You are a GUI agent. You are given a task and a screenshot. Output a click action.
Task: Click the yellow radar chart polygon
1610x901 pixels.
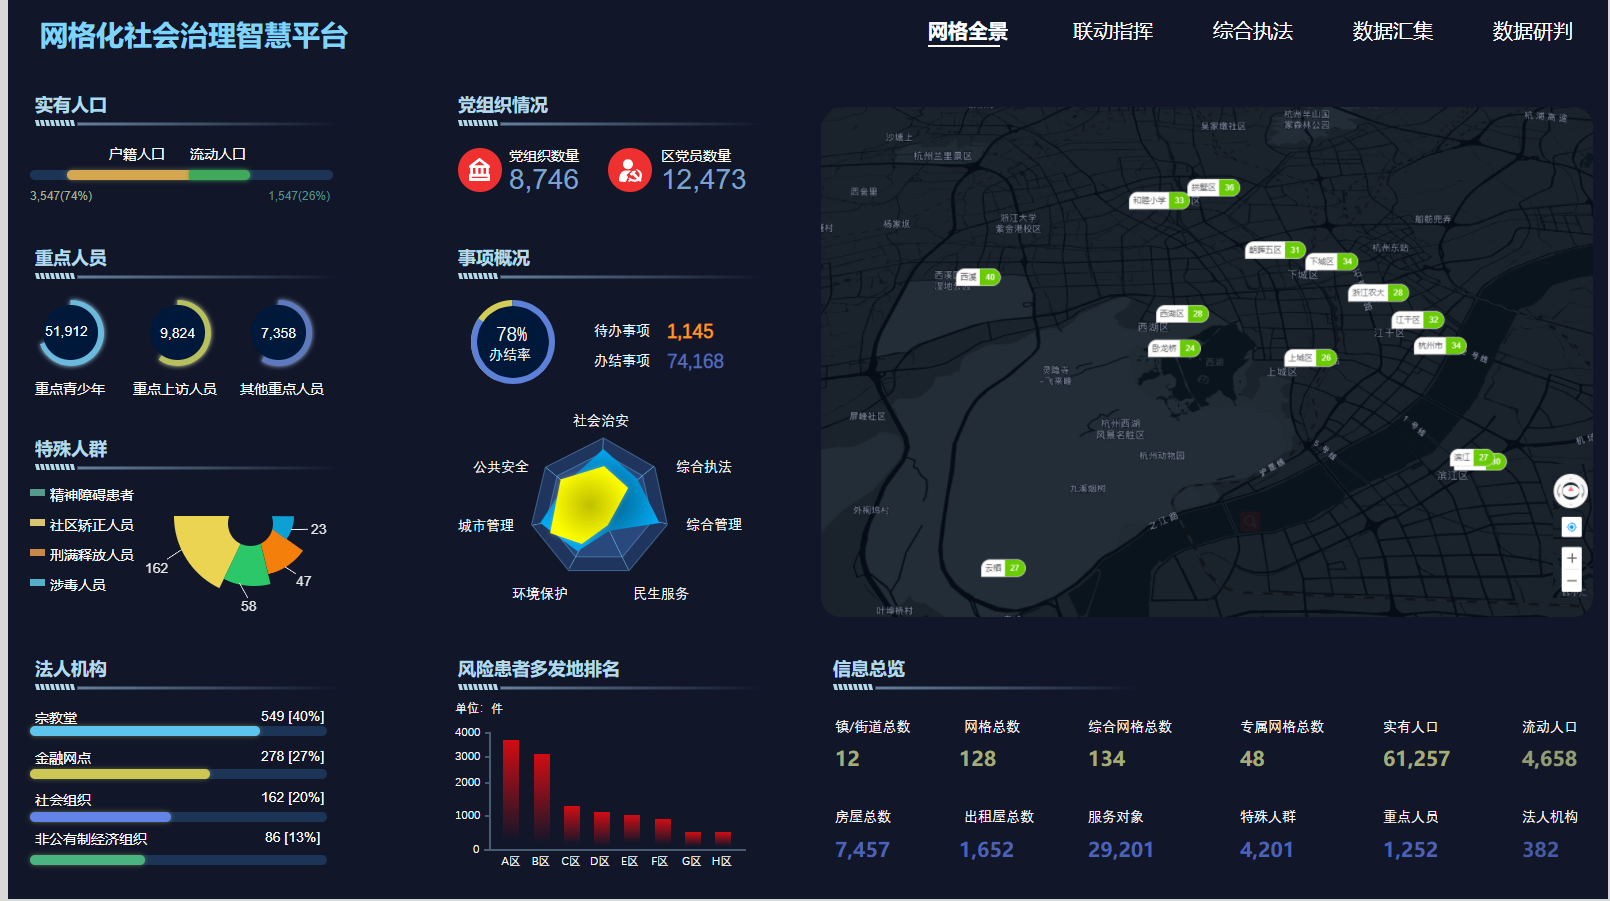point(588,503)
